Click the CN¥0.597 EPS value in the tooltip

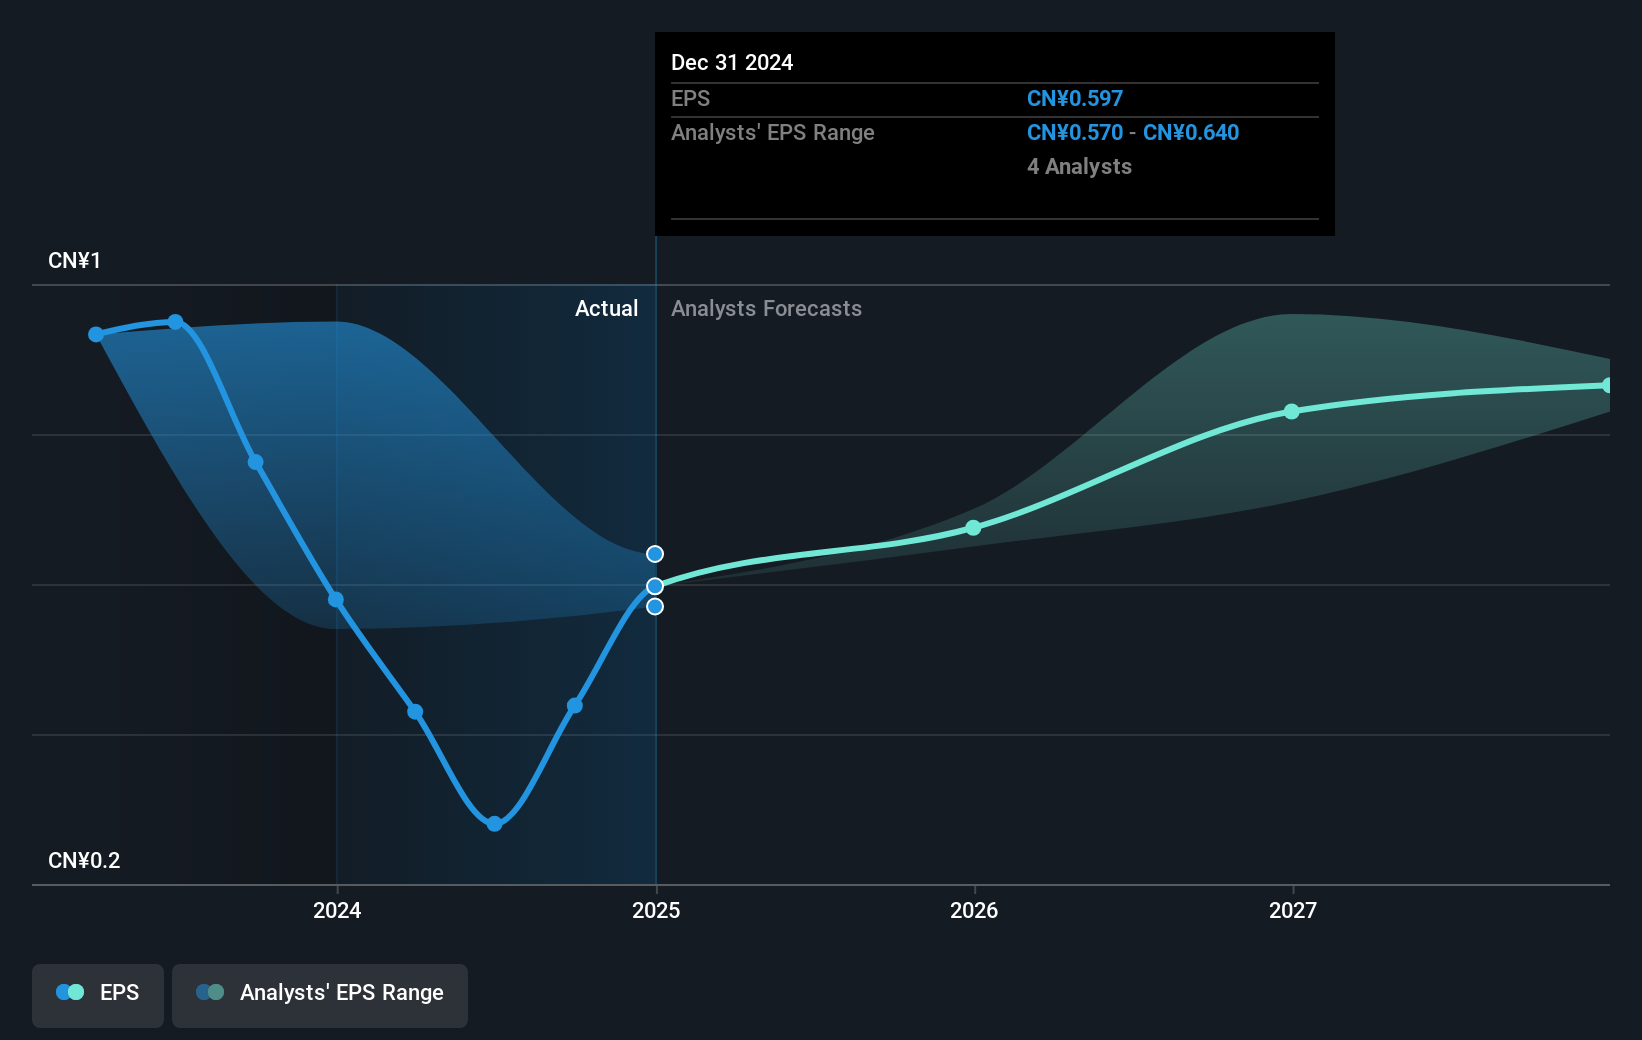click(x=1075, y=99)
